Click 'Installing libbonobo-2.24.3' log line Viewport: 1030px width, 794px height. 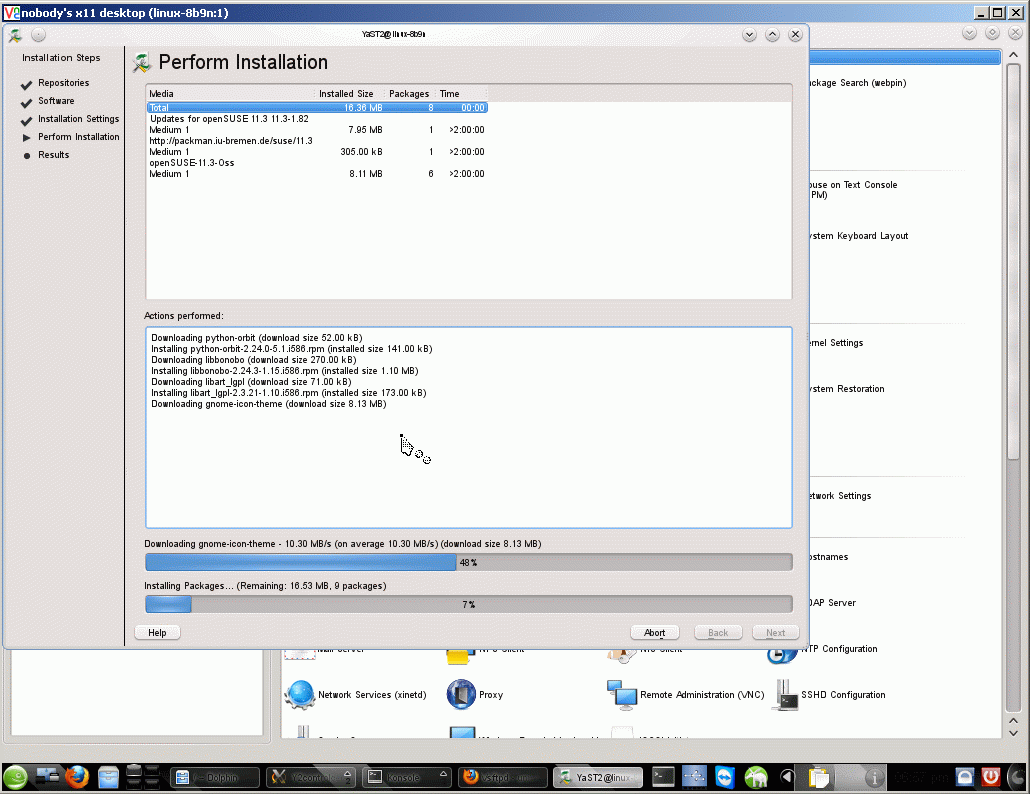point(284,371)
